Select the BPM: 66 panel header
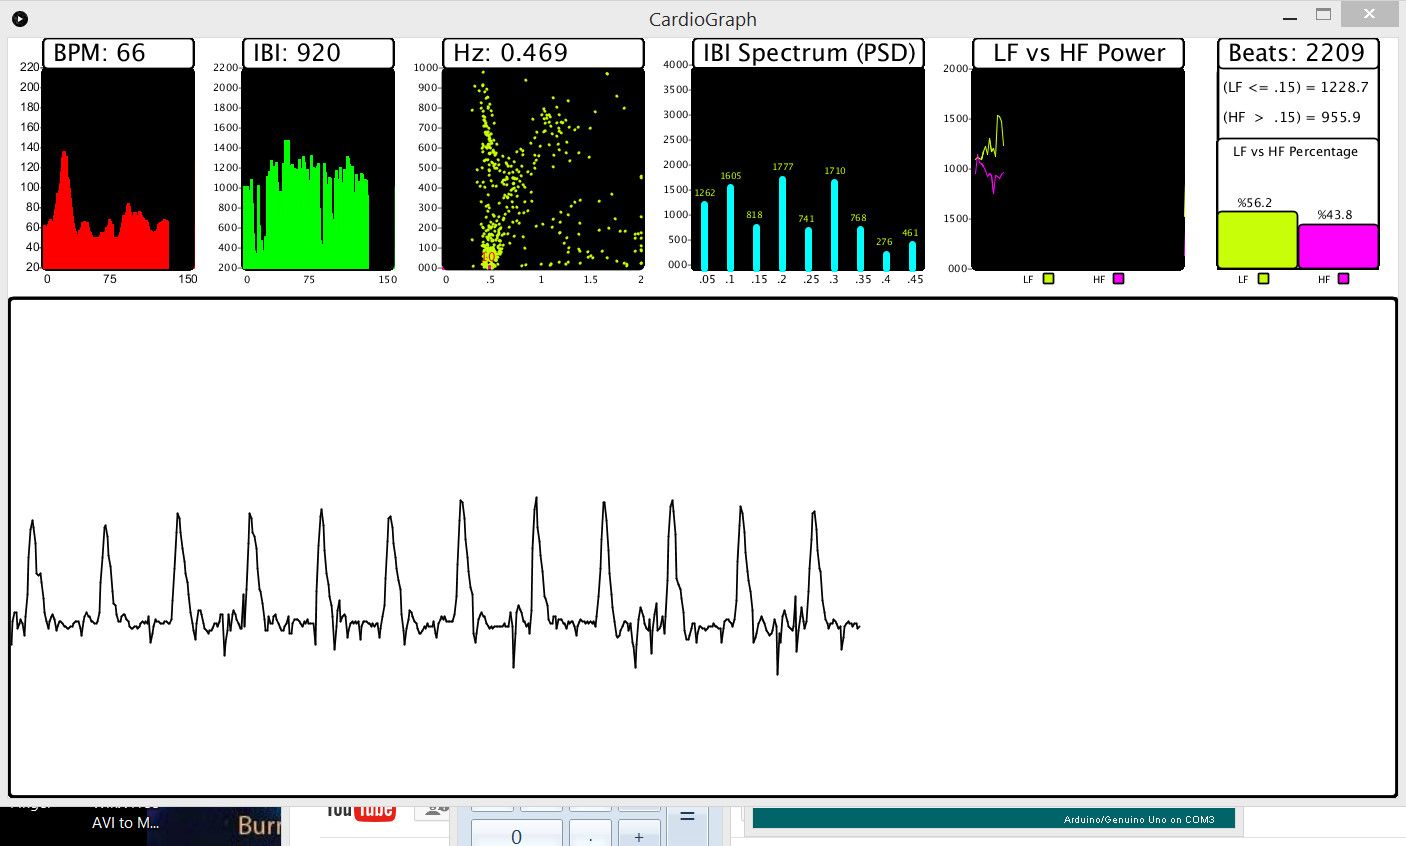Viewport: 1406px width, 846px height. [x=118, y=52]
